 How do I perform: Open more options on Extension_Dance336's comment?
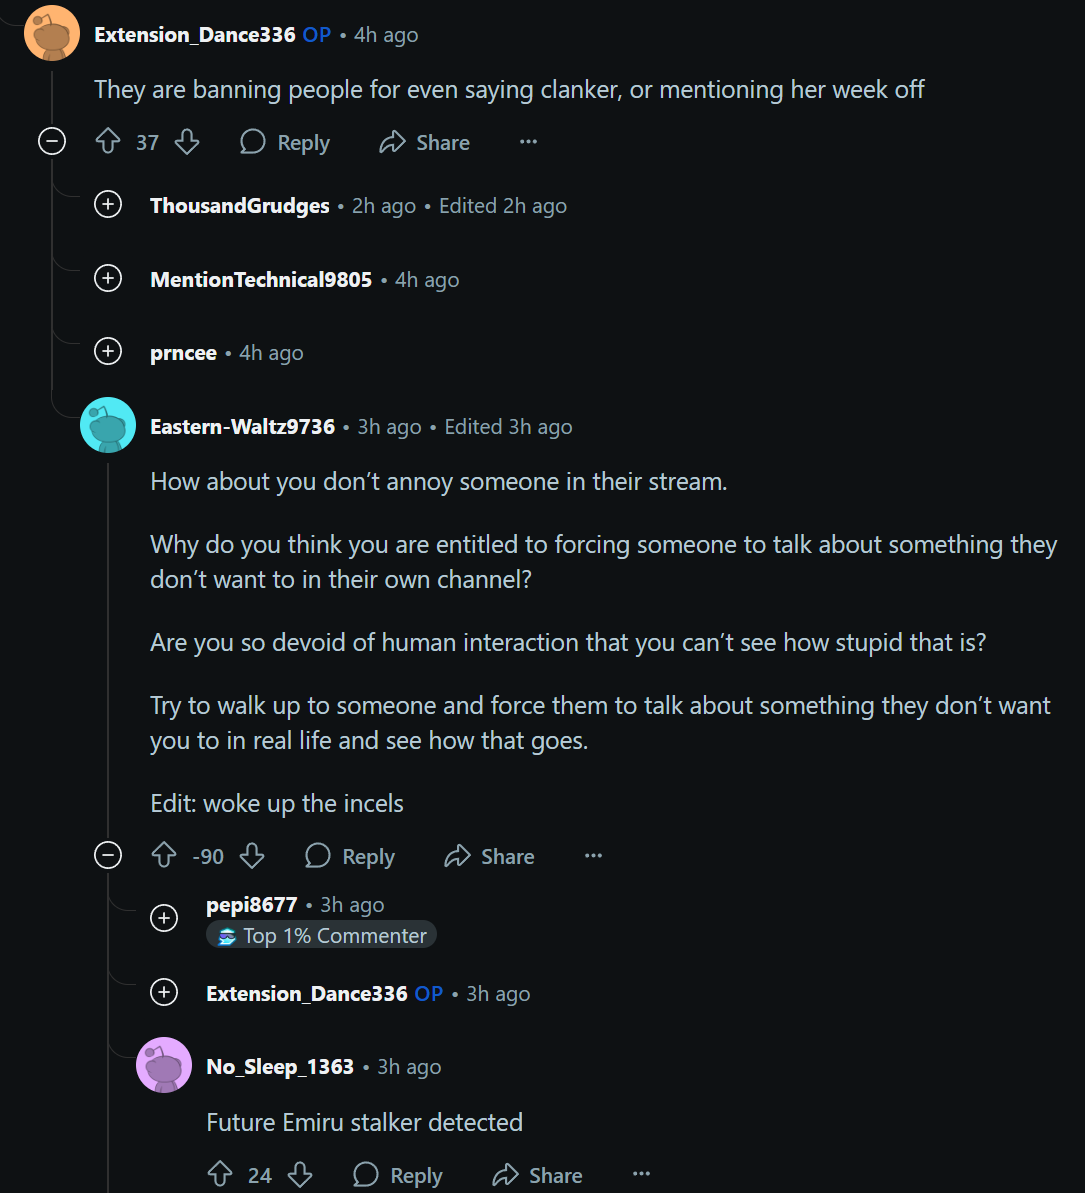tap(528, 142)
